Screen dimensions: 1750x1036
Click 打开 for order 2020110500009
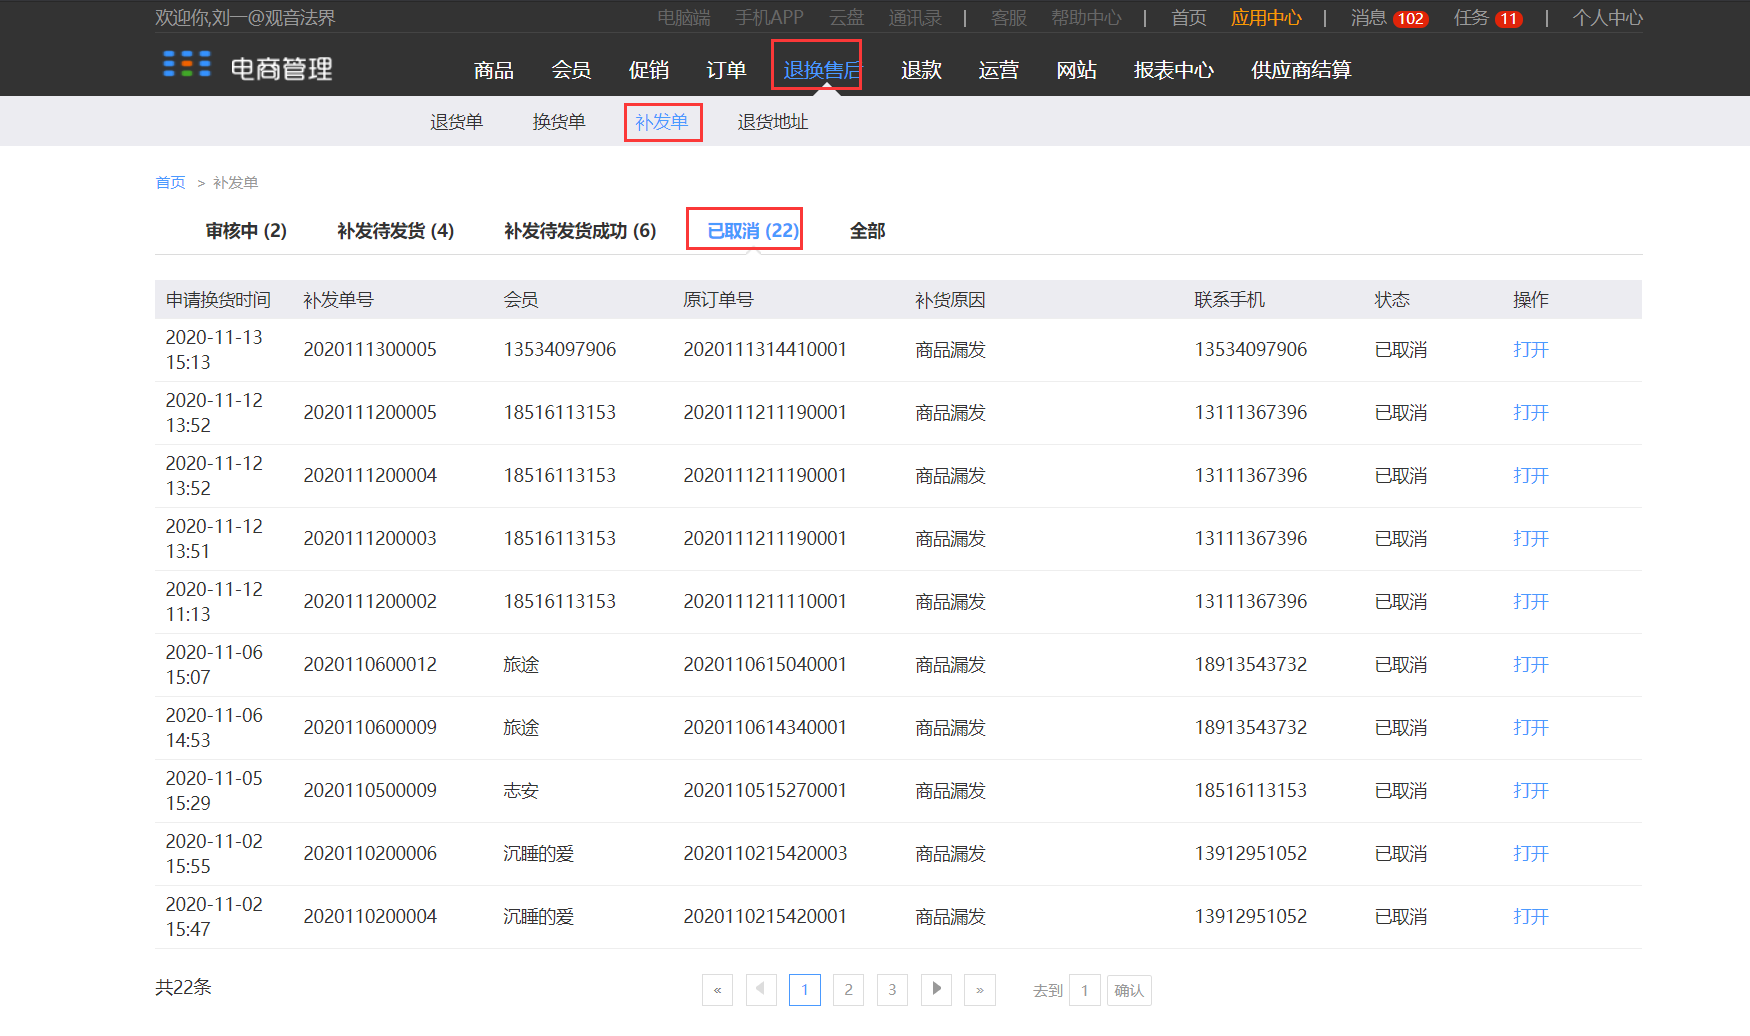click(1530, 791)
